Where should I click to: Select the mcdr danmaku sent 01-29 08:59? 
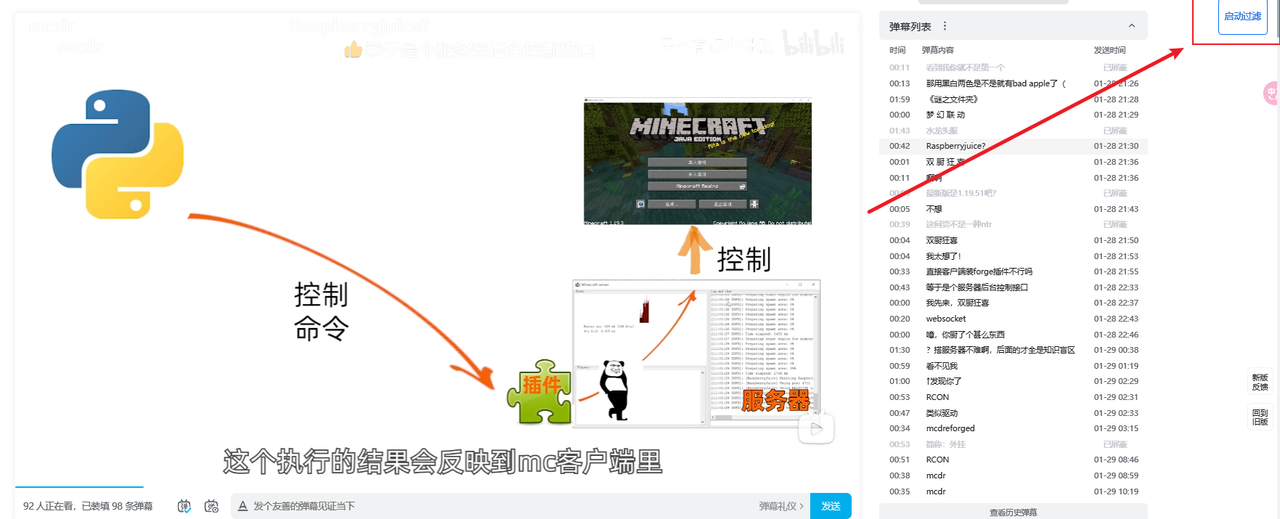click(x=1013, y=475)
